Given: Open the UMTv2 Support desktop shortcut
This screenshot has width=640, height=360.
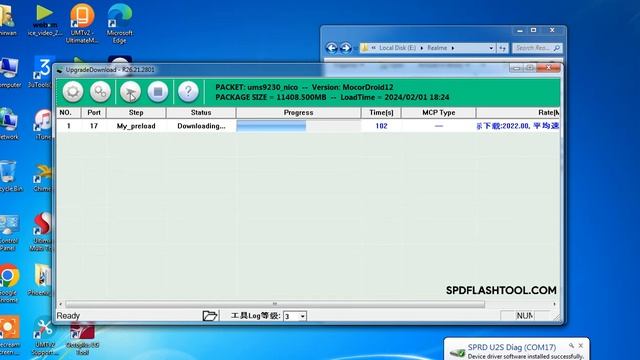Looking at the screenshot, I should (44, 337).
